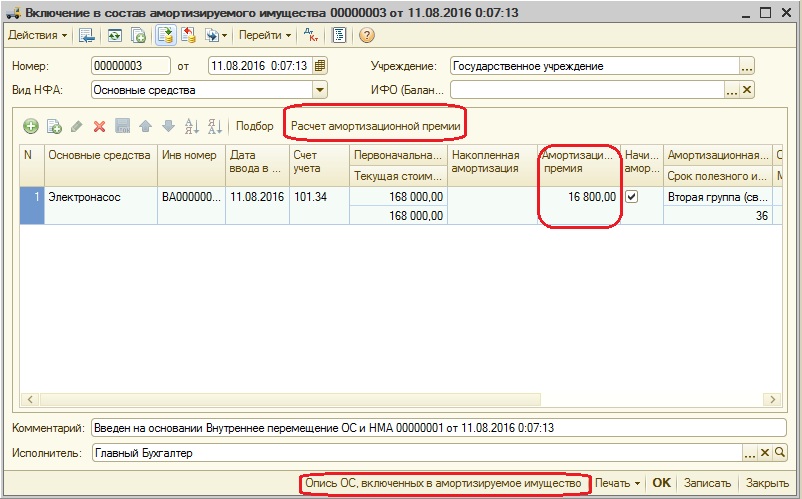Open calendar picker beside the date field
This screenshot has width=802, height=499.
(320, 66)
